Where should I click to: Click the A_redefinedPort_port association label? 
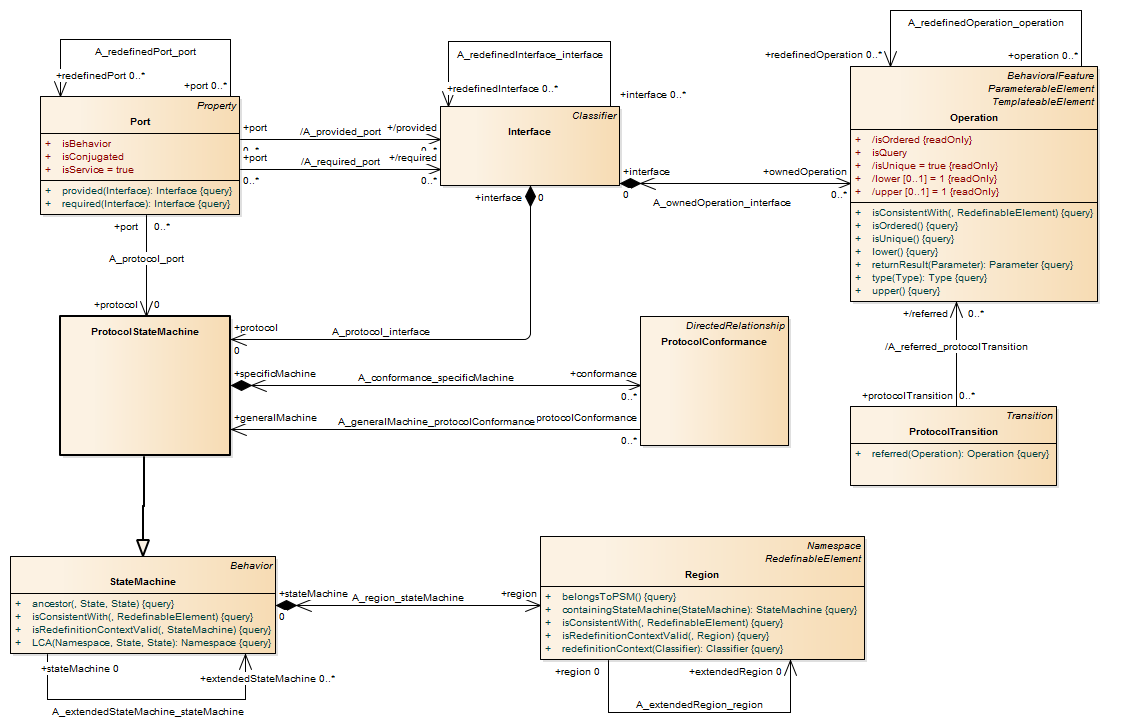coord(145,51)
